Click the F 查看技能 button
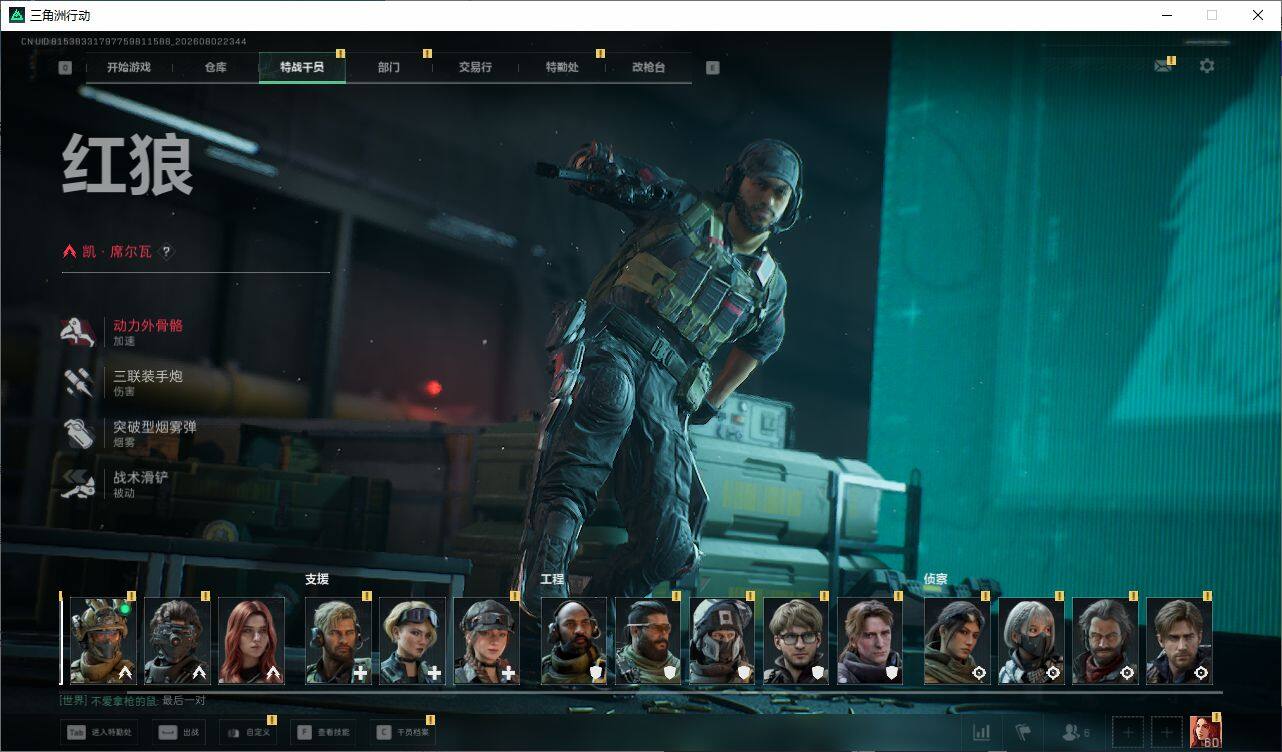The width and height of the screenshot is (1282, 752). 323,733
